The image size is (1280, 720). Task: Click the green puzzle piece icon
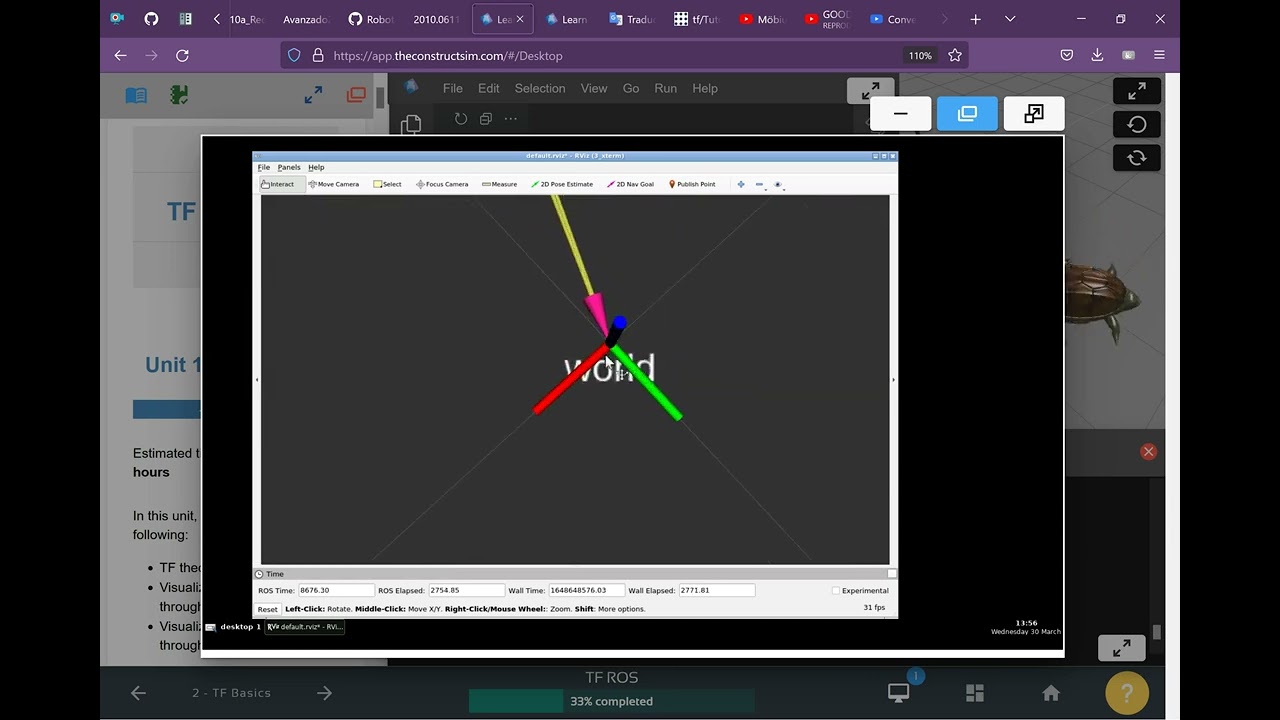pos(179,95)
